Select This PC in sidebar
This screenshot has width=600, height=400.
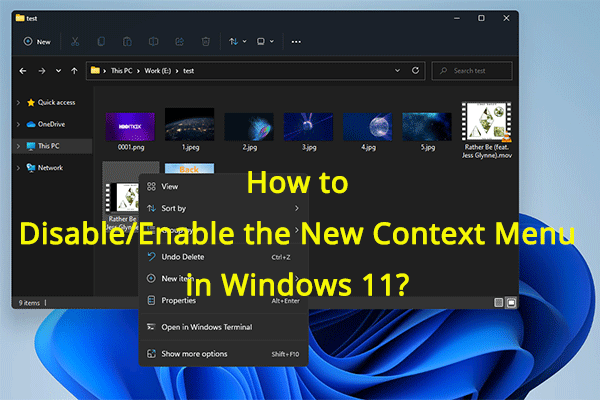point(43,146)
